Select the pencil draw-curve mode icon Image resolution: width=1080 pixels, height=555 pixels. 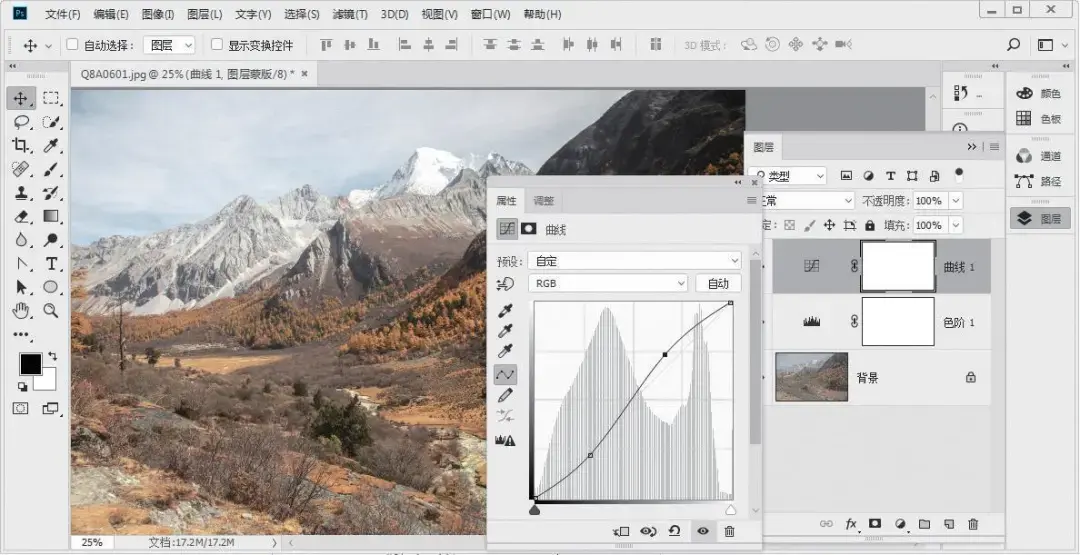coord(506,395)
